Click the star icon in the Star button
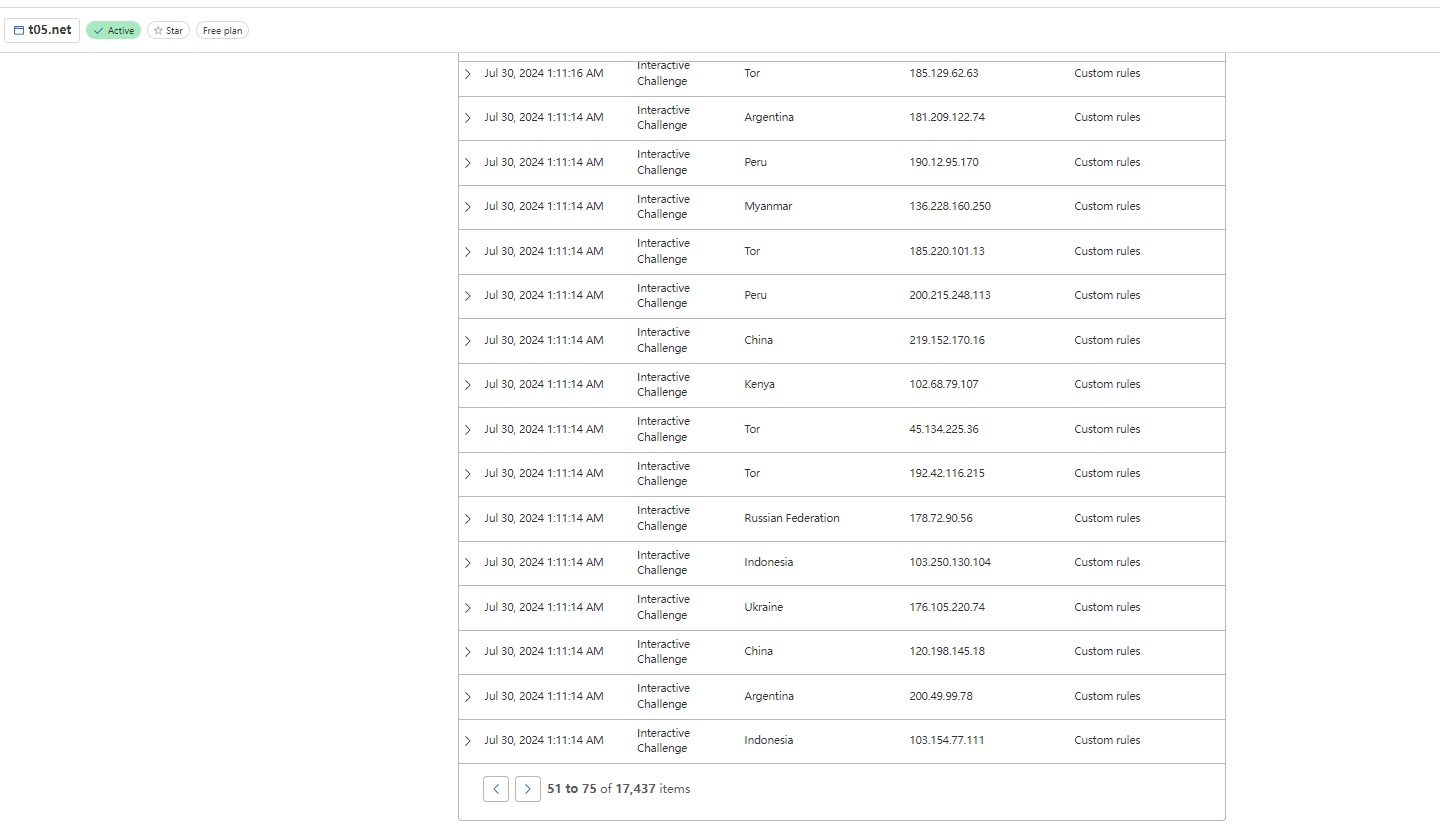The image size is (1440, 828). [x=158, y=31]
